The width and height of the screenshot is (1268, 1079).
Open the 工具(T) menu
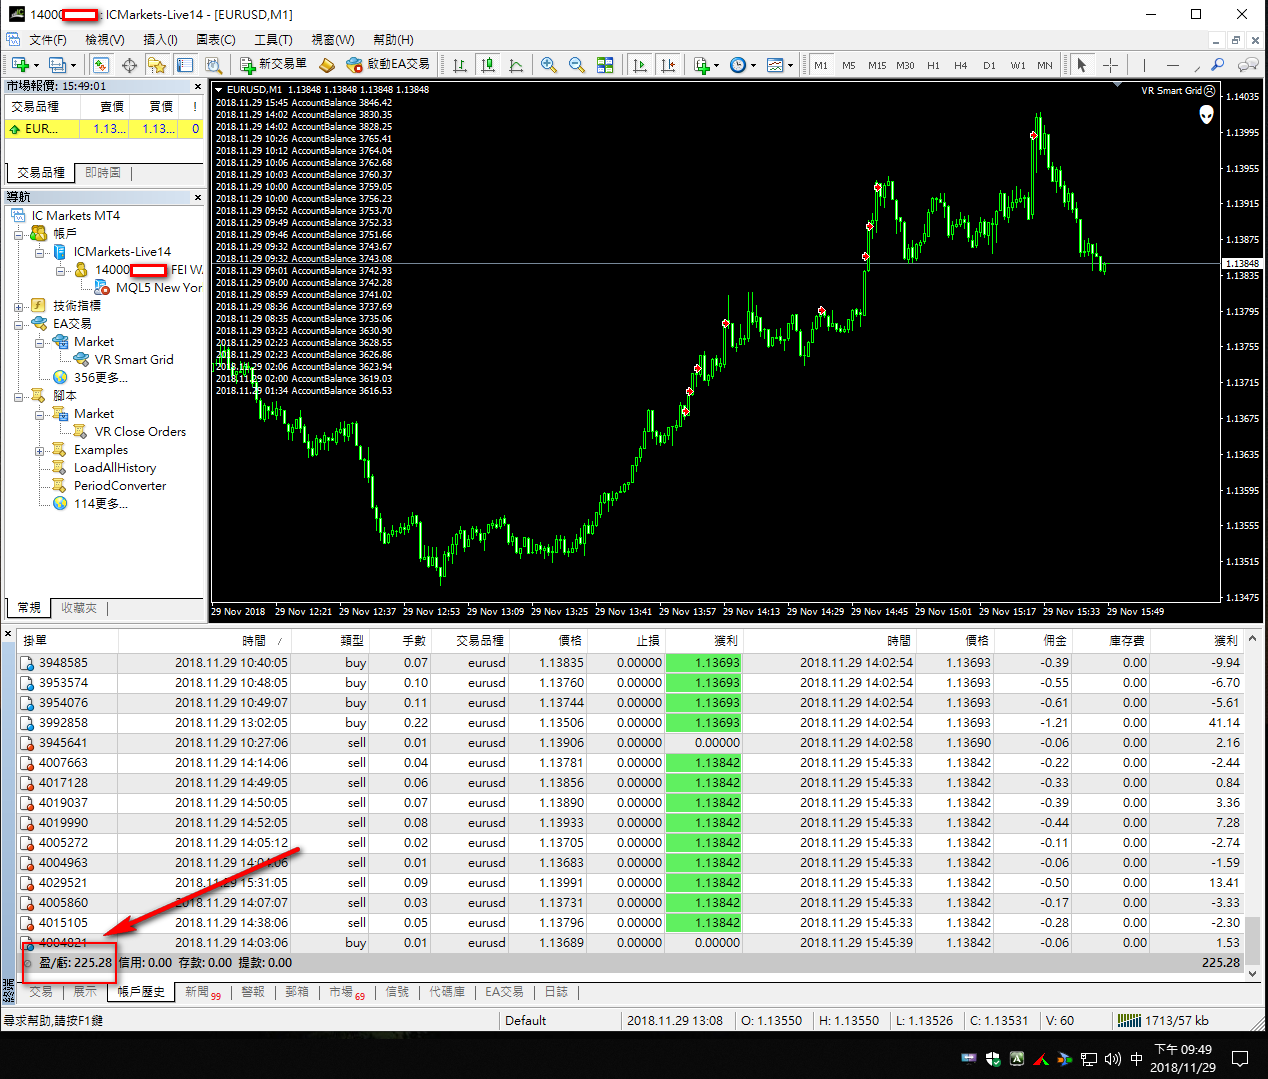[x=272, y=40]
